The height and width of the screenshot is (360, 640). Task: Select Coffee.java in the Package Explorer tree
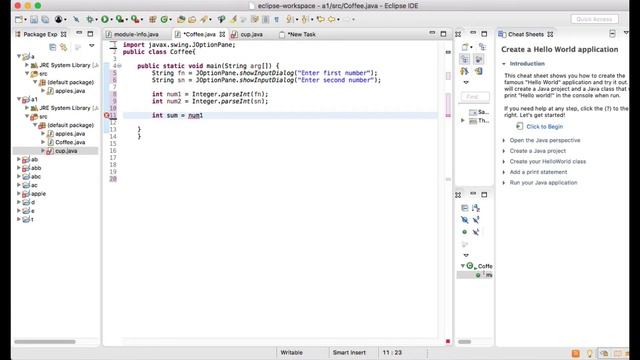pyautogui.click(x=70, y=142)
